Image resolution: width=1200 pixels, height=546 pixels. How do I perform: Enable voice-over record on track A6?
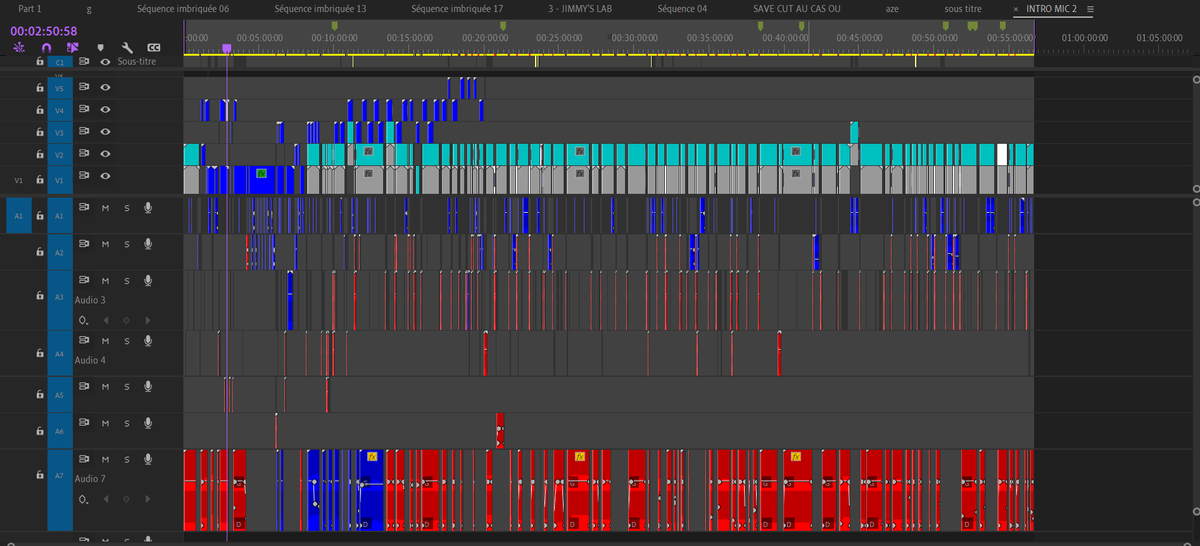(x=148, y=423)
